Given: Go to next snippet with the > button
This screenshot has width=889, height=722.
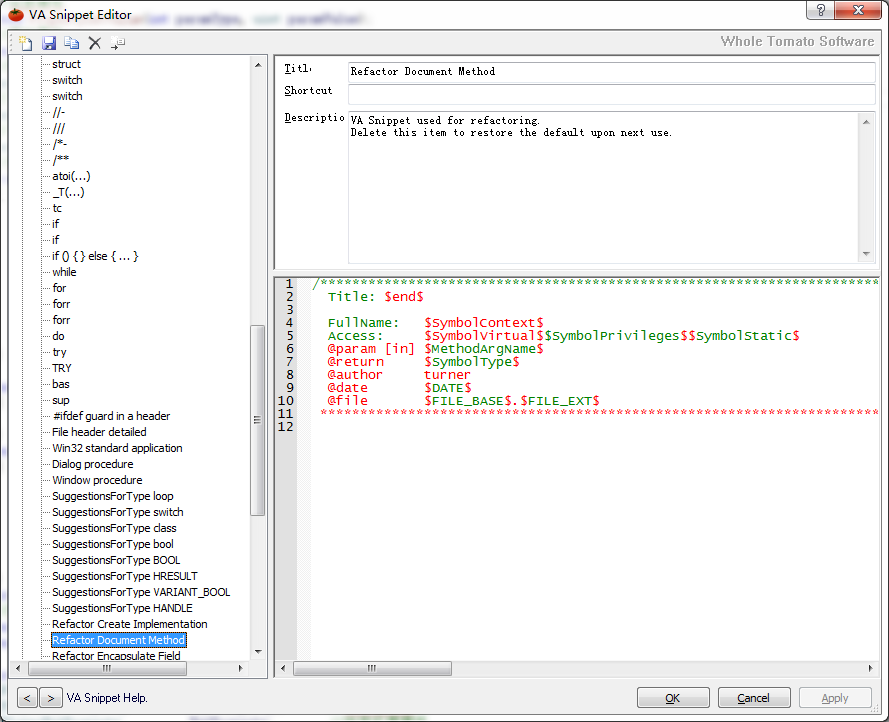Looking at the screenshot, I should coord(51,698).
